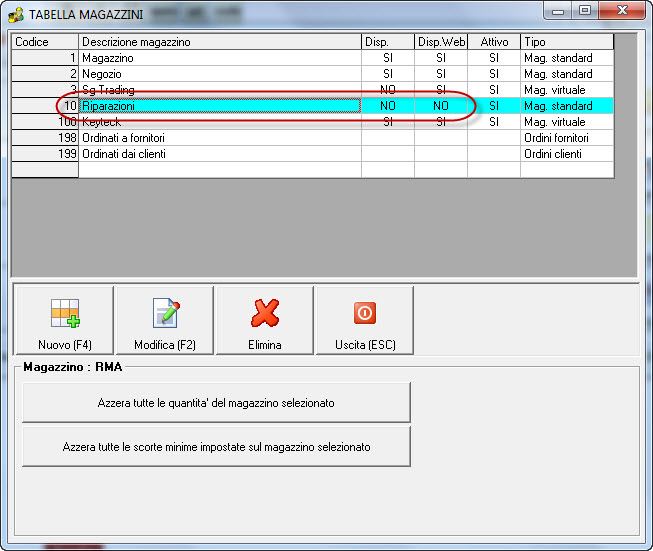The width and height of the screenshot is (653, 551).
Task: Click 'Mag. virtuale' type in Keyteck row
Action: [567, 122]
